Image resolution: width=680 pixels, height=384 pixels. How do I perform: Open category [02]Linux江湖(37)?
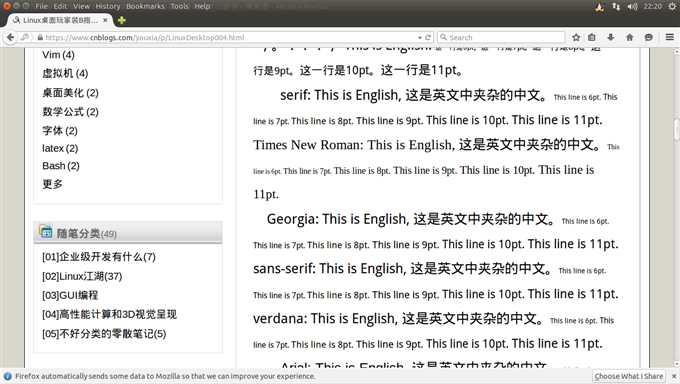[x=82, y=276]
